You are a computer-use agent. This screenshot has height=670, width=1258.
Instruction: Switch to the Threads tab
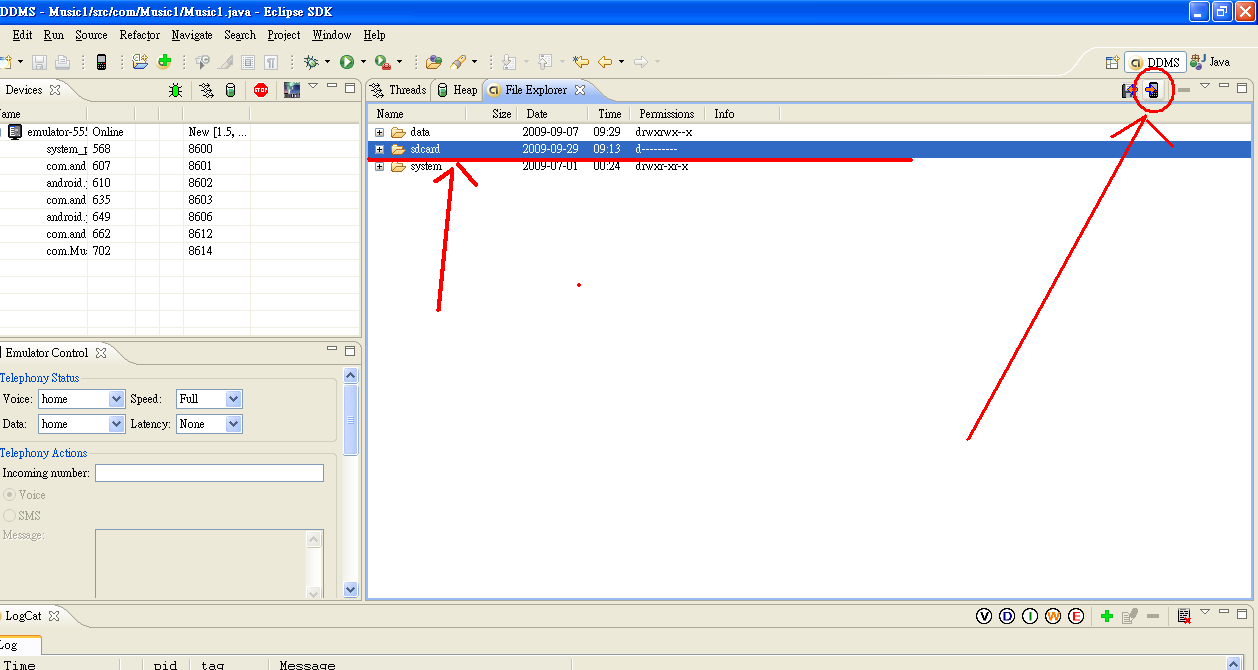pyautogui.click(x=398, y=90)
